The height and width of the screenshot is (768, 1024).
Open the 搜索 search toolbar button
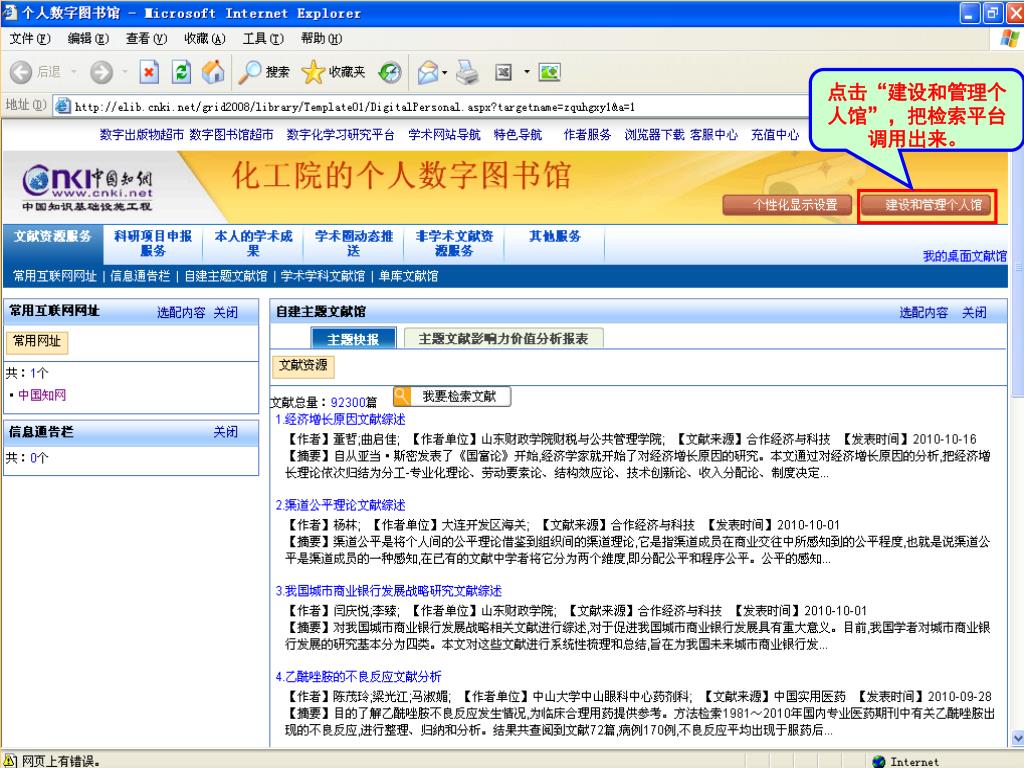[x=264, y=72]
